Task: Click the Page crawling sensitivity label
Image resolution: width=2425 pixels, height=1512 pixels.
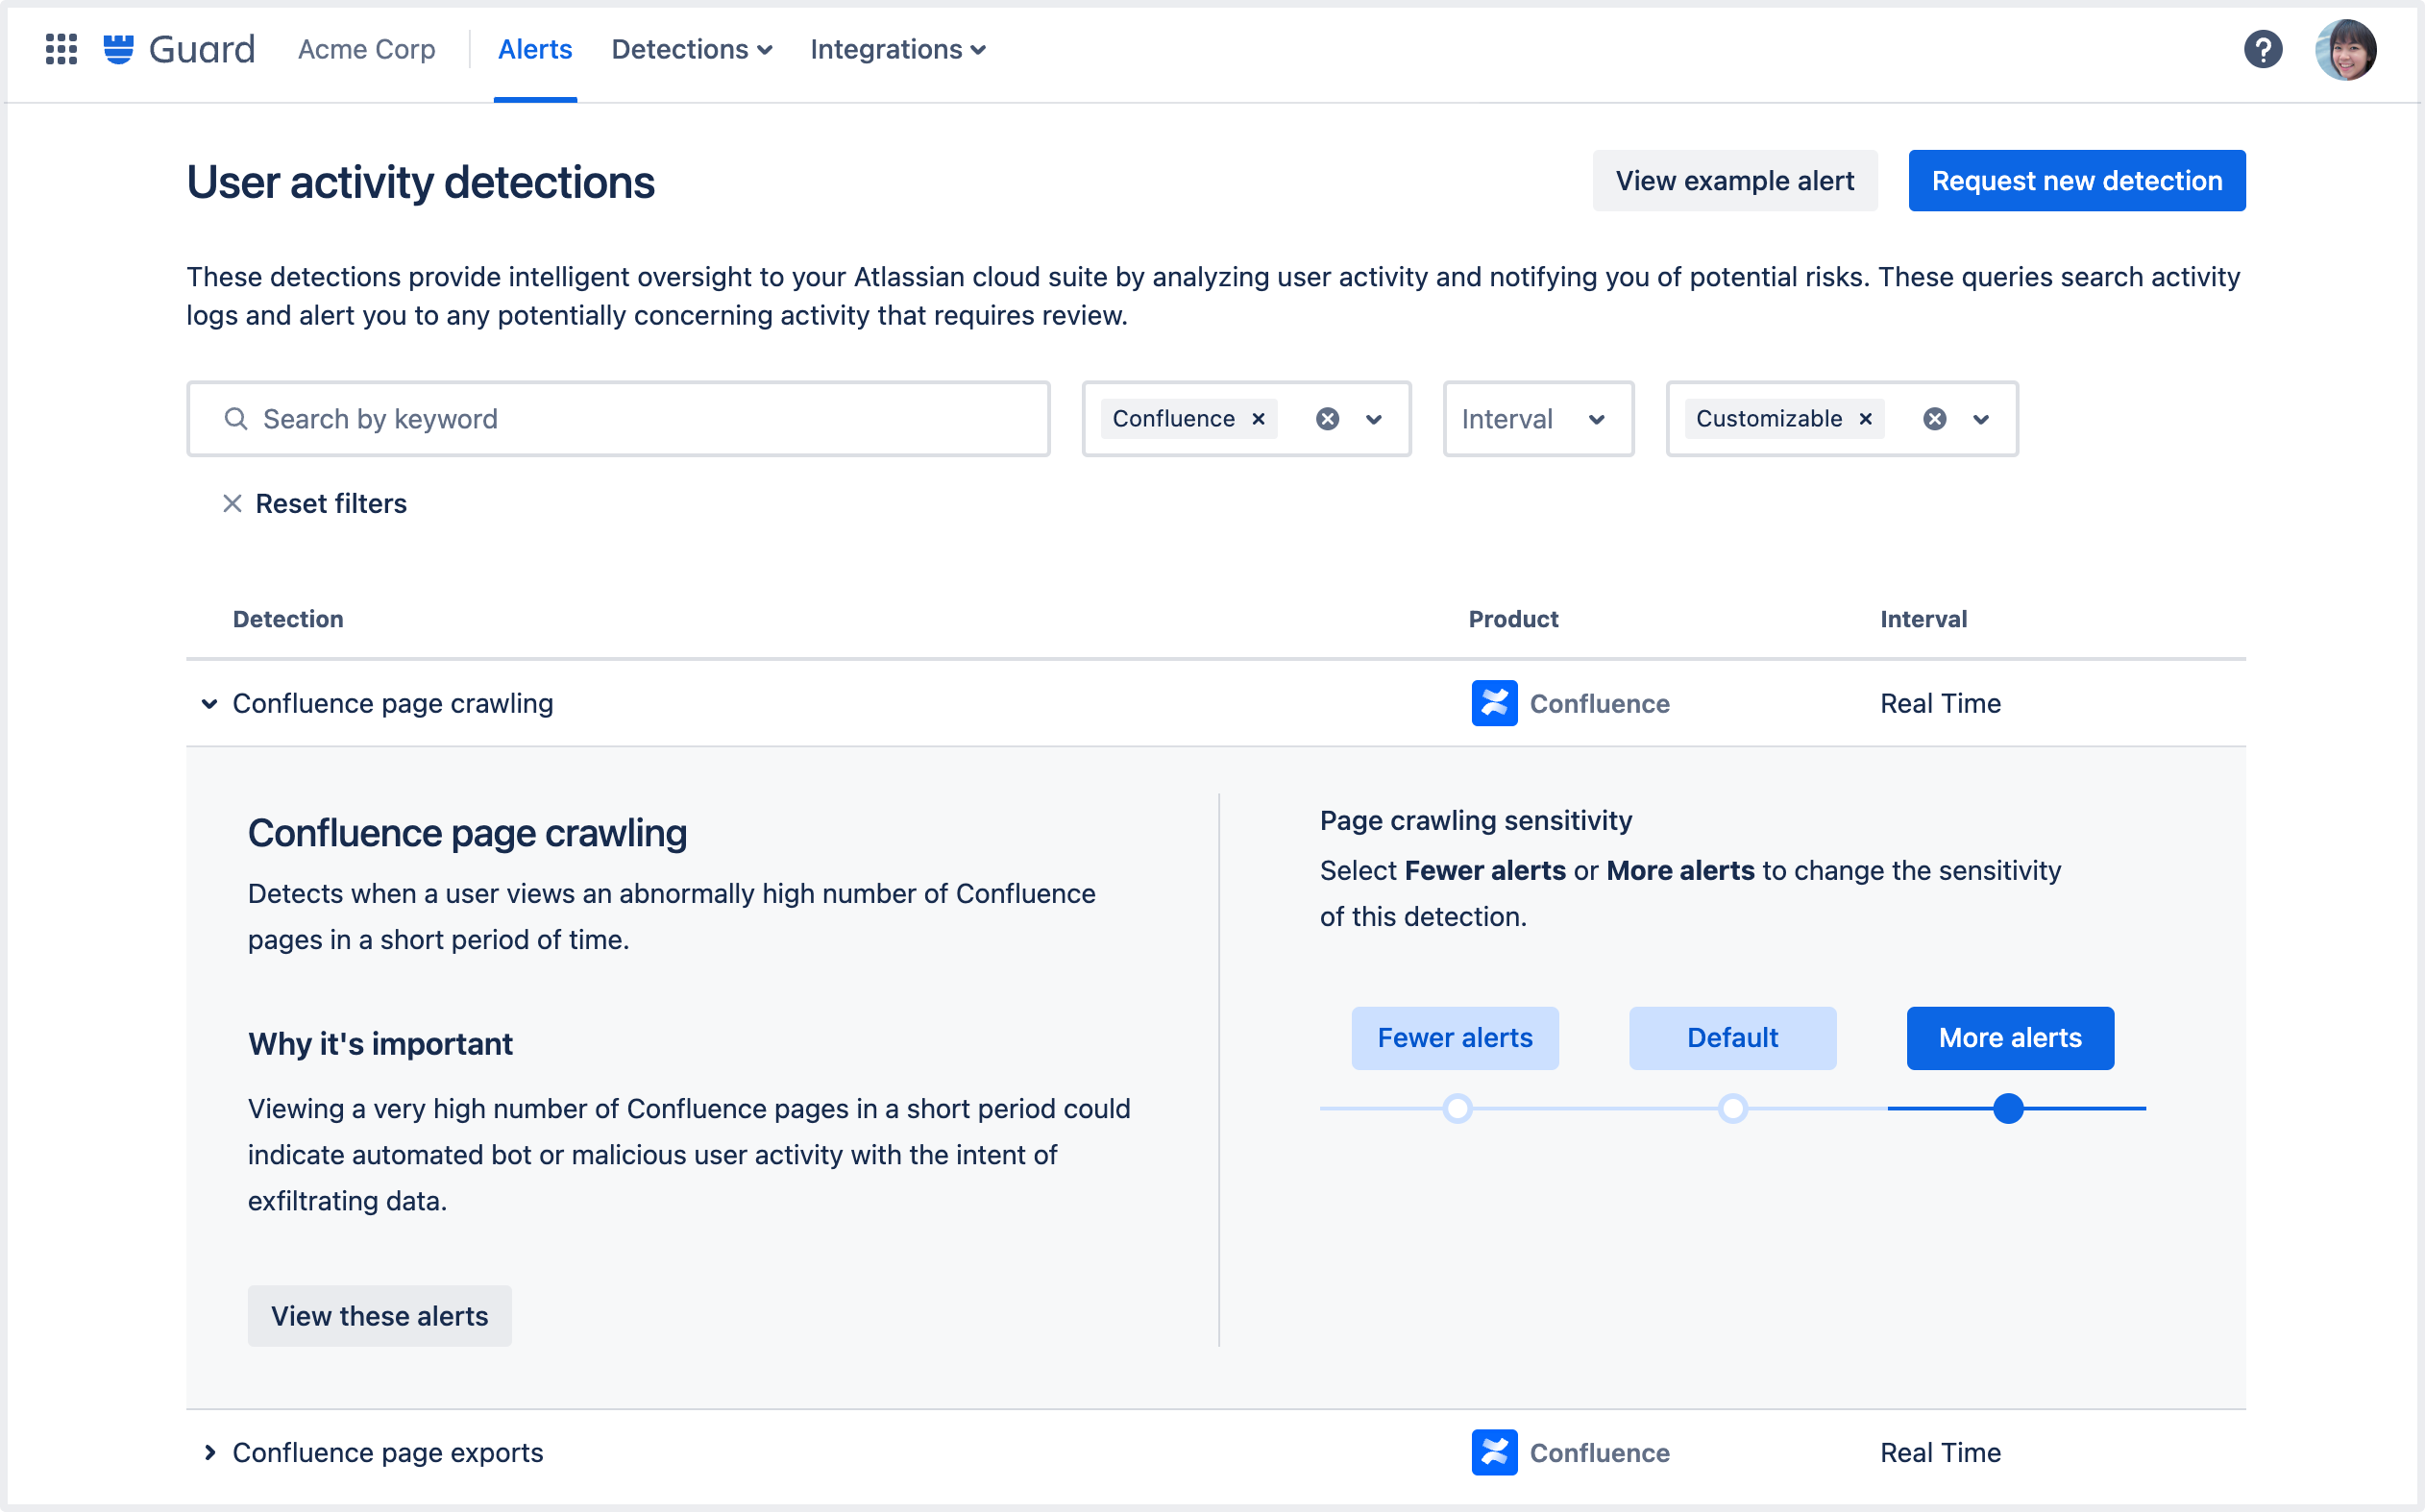Action: [x=1476, y=820]
